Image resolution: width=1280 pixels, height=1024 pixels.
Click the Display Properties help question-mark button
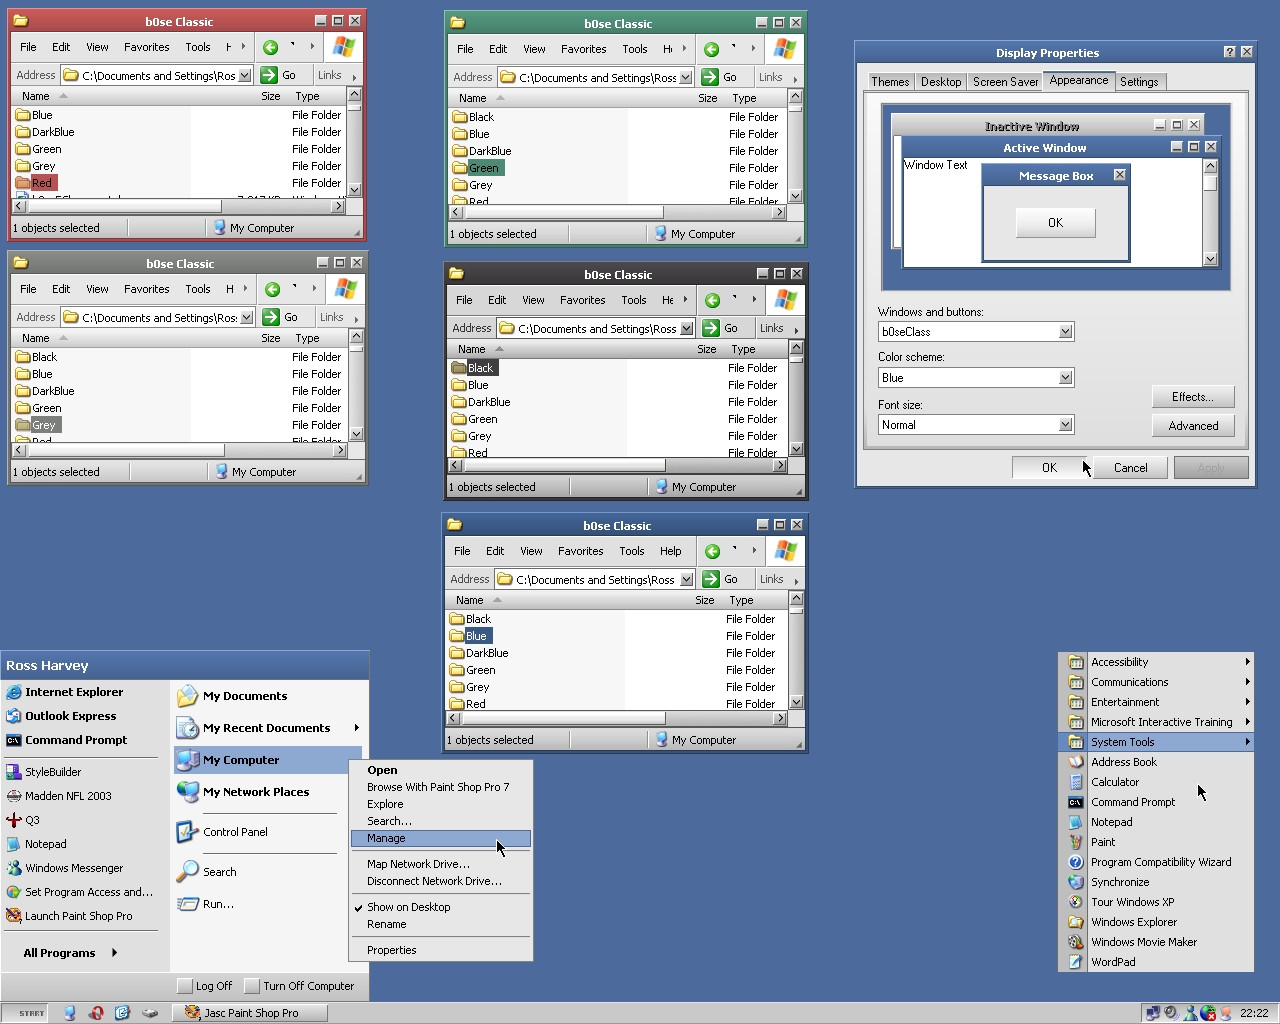click(1229, 52)
